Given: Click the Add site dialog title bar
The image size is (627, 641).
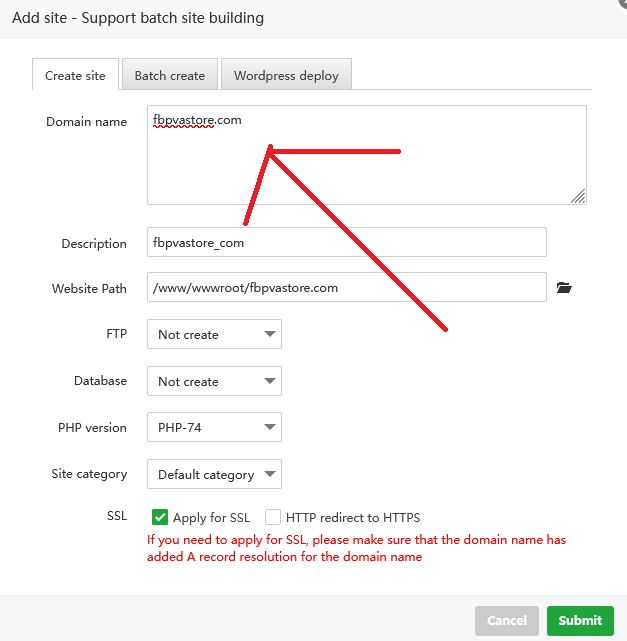Looking at the screenshot, I should (x=300, y=18).
